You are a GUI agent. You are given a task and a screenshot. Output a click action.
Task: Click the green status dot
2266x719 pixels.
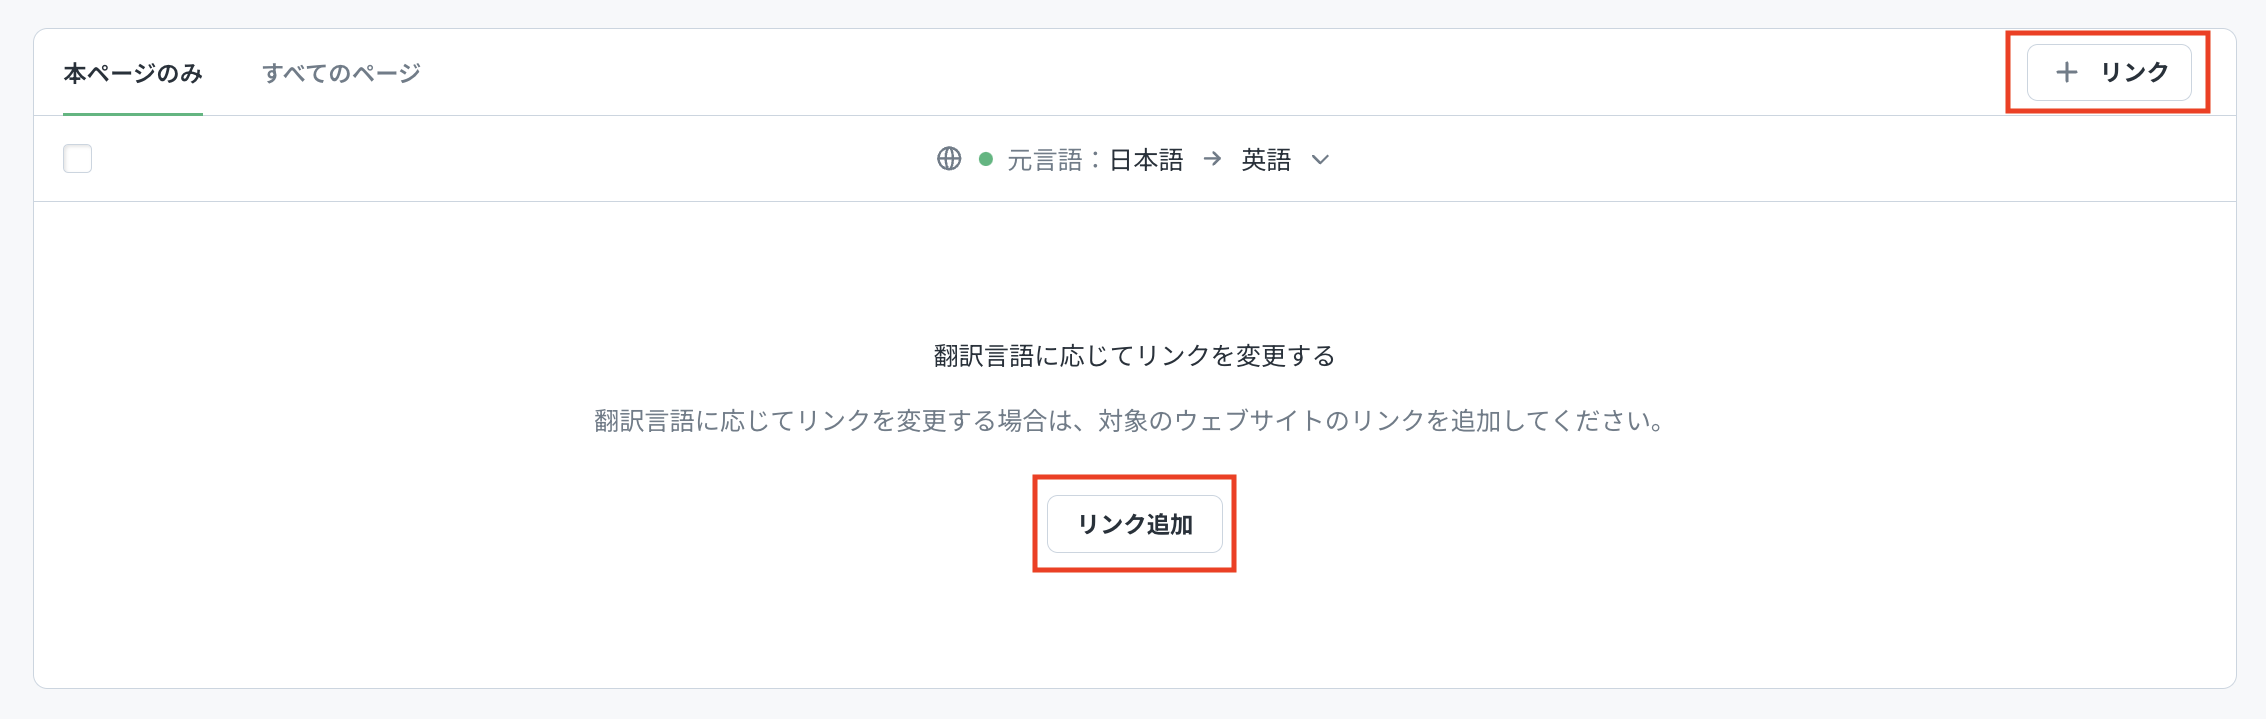(x=986, y=159)
